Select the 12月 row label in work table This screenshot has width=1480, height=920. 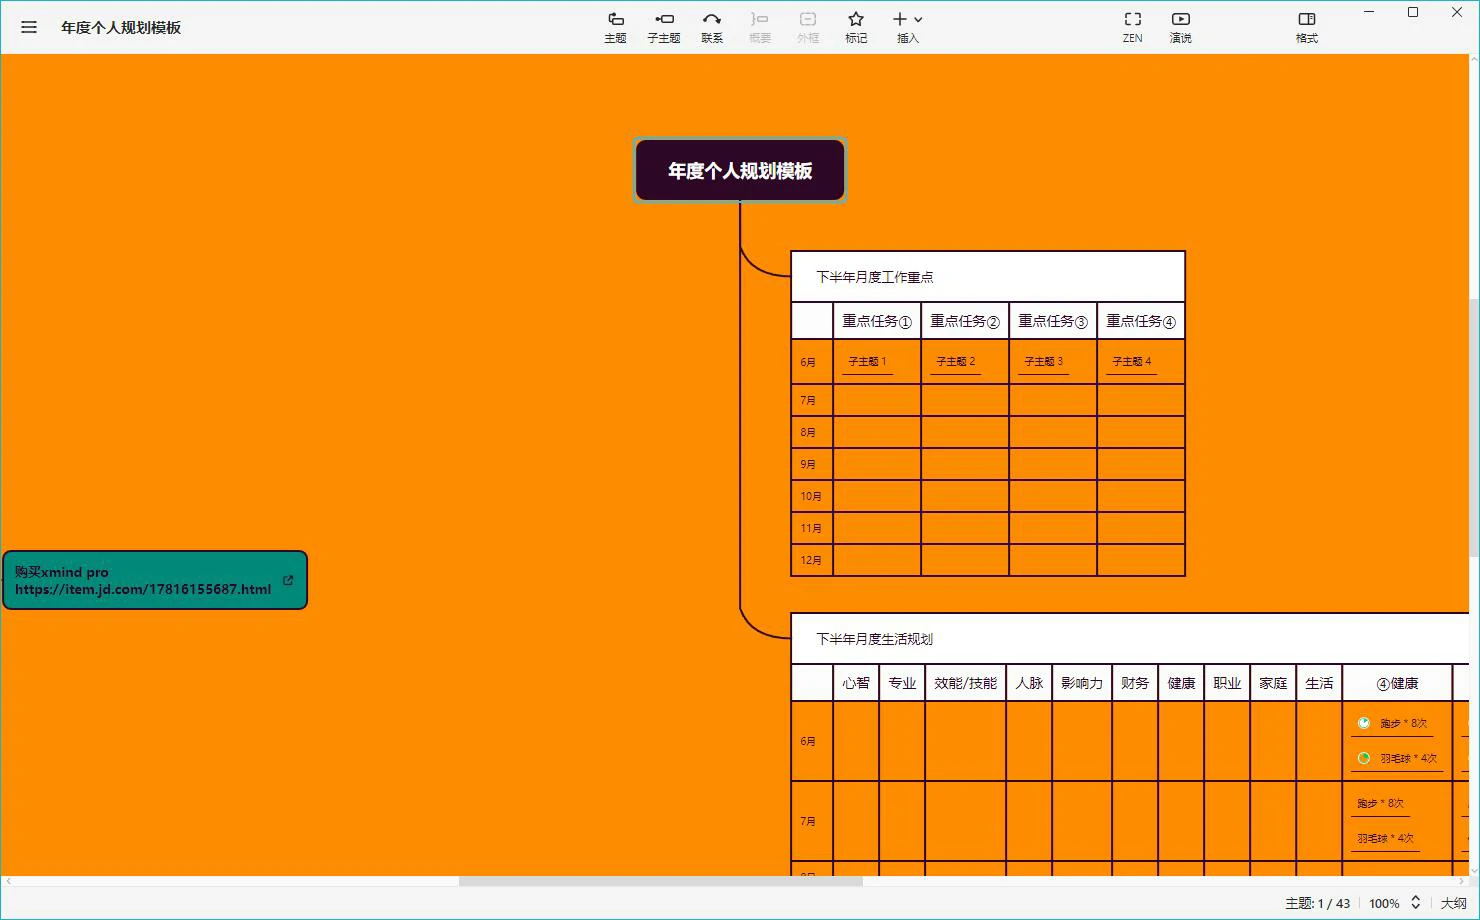pos(811,560)
